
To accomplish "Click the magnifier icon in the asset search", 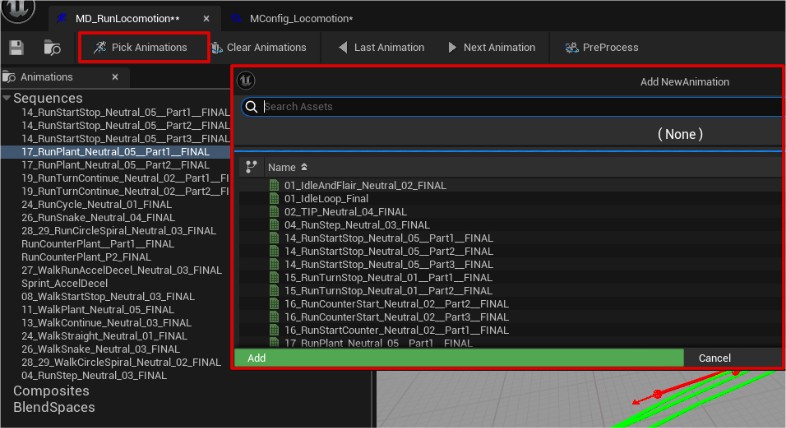I will 251,106.
